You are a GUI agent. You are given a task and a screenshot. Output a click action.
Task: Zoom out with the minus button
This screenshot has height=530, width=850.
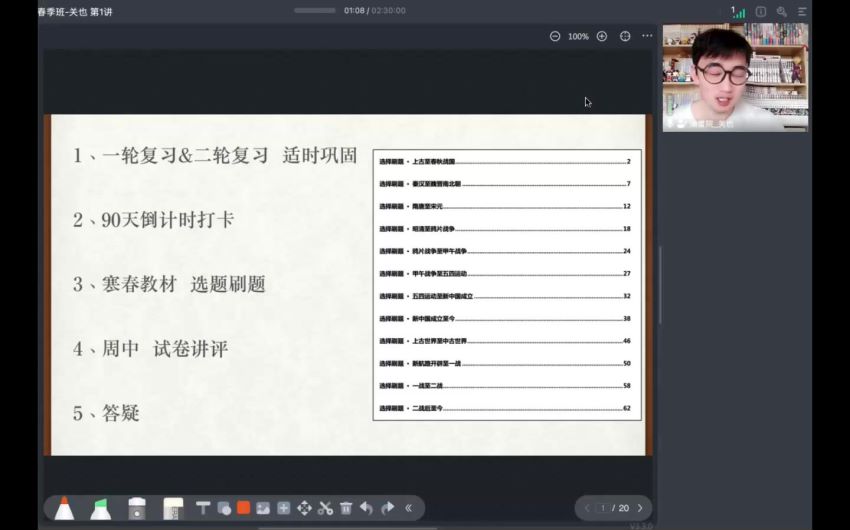555,36
